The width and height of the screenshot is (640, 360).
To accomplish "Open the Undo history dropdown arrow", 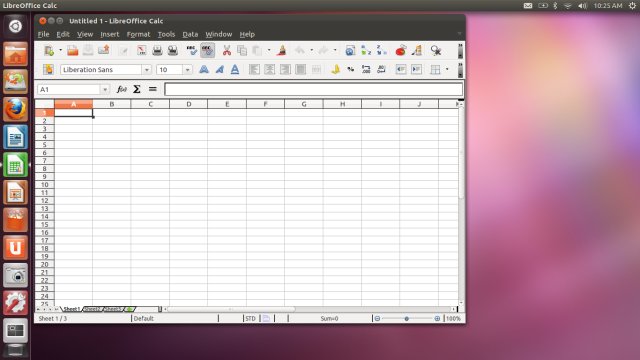I will click(x=311, y=50).
